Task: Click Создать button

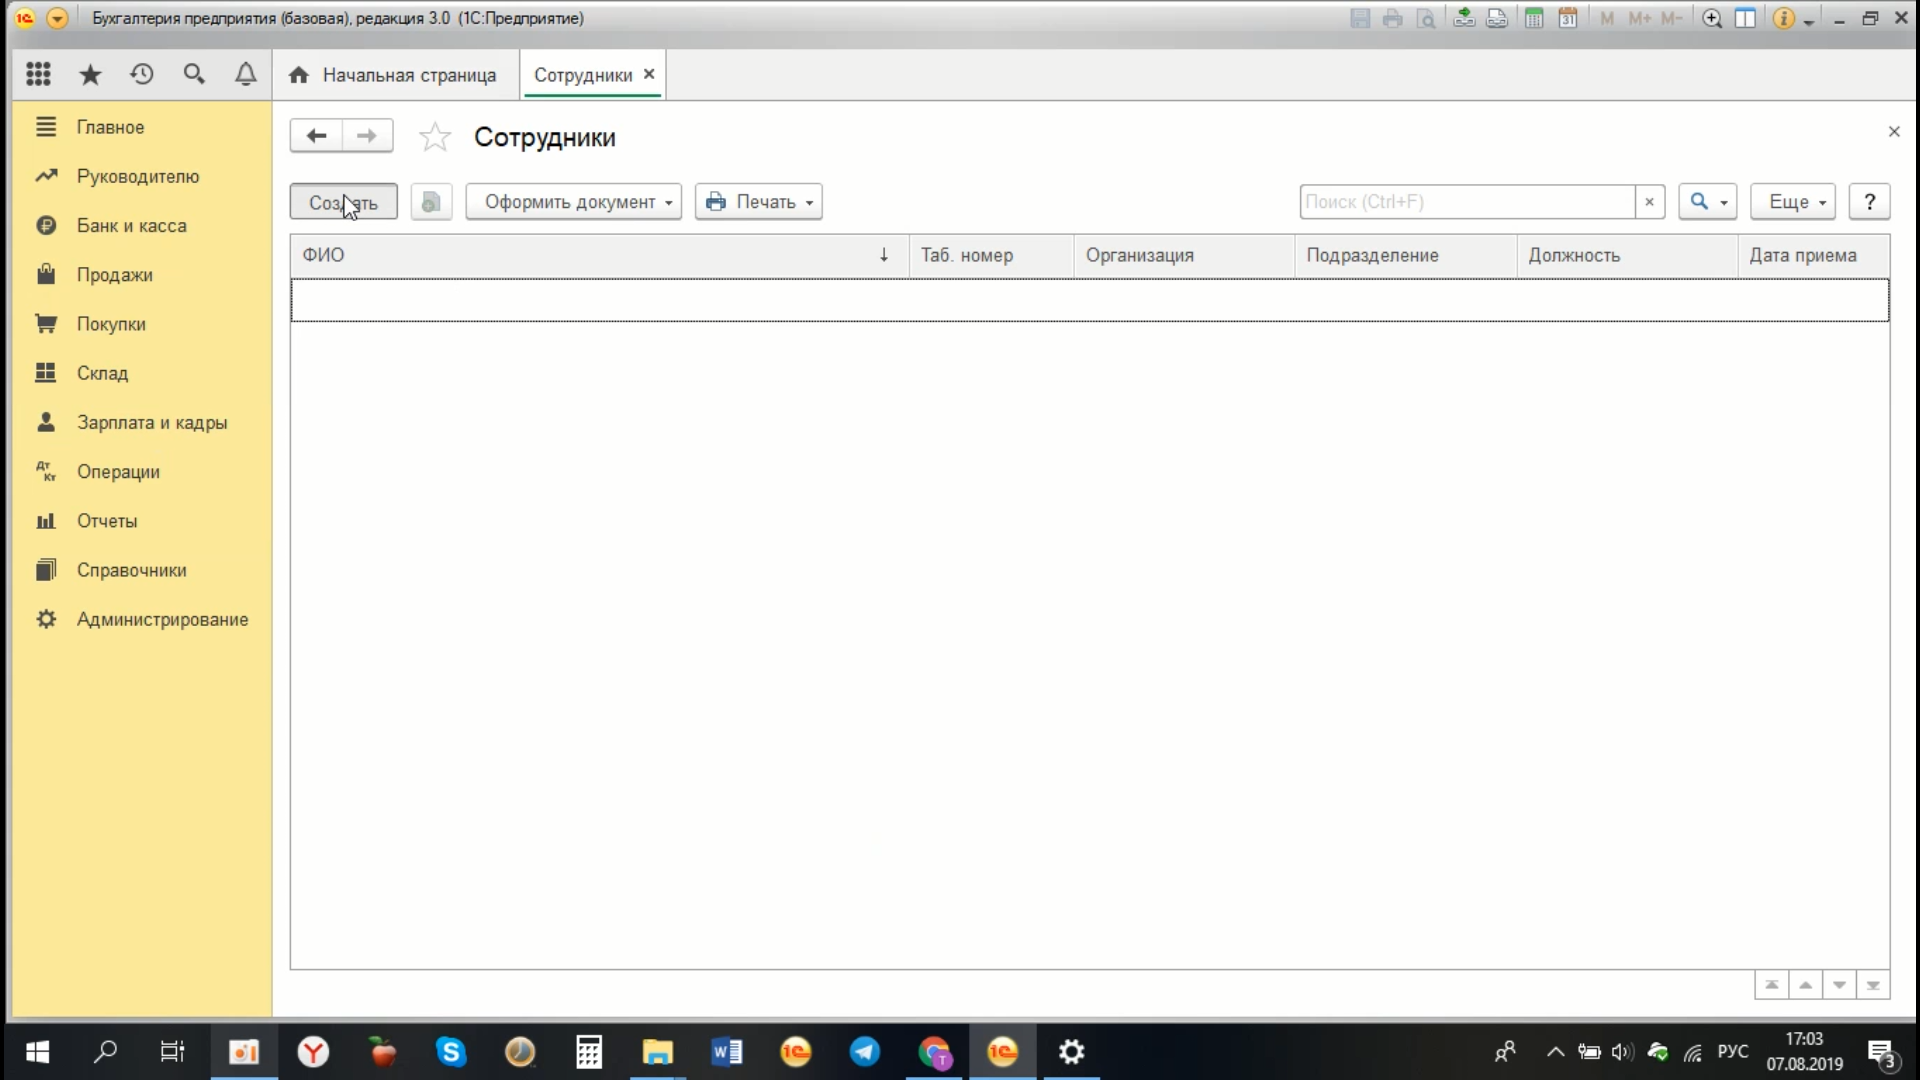Action: pos(343,202)
